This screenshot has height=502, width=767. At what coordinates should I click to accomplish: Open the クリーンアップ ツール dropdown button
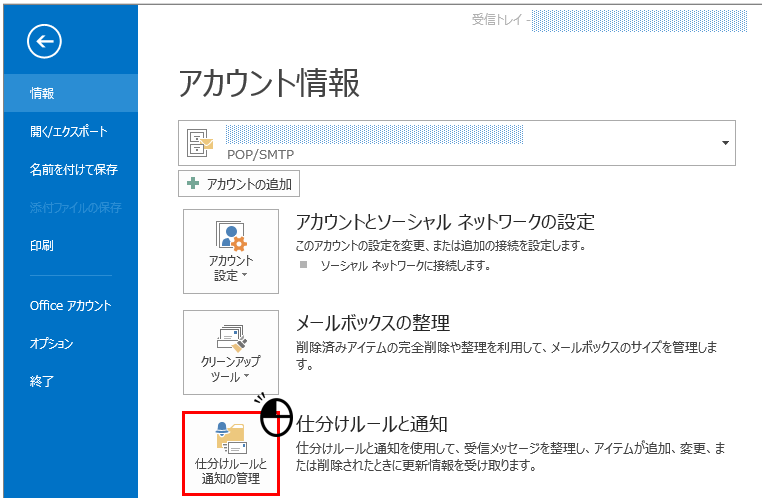point(231,352)
